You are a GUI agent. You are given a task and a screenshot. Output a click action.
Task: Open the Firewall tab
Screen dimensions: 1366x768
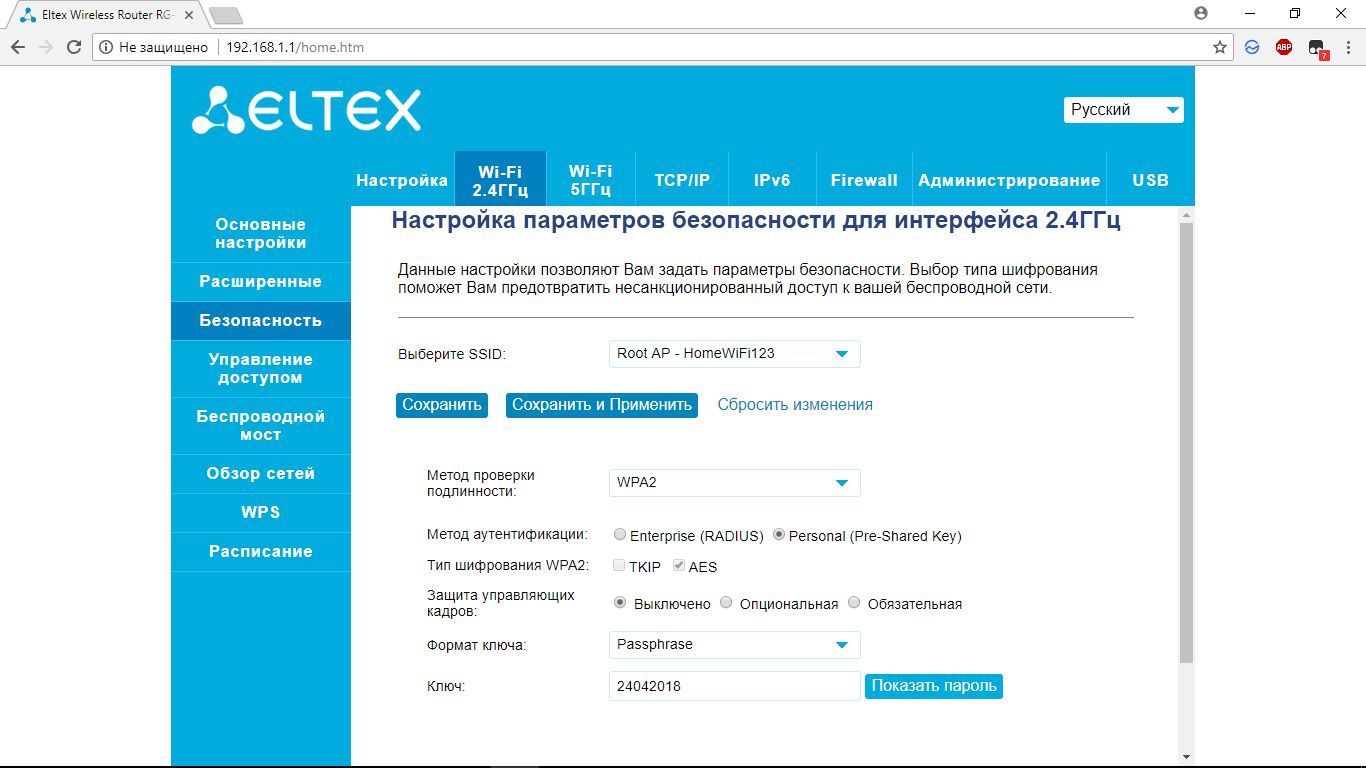tap(864, 181)
